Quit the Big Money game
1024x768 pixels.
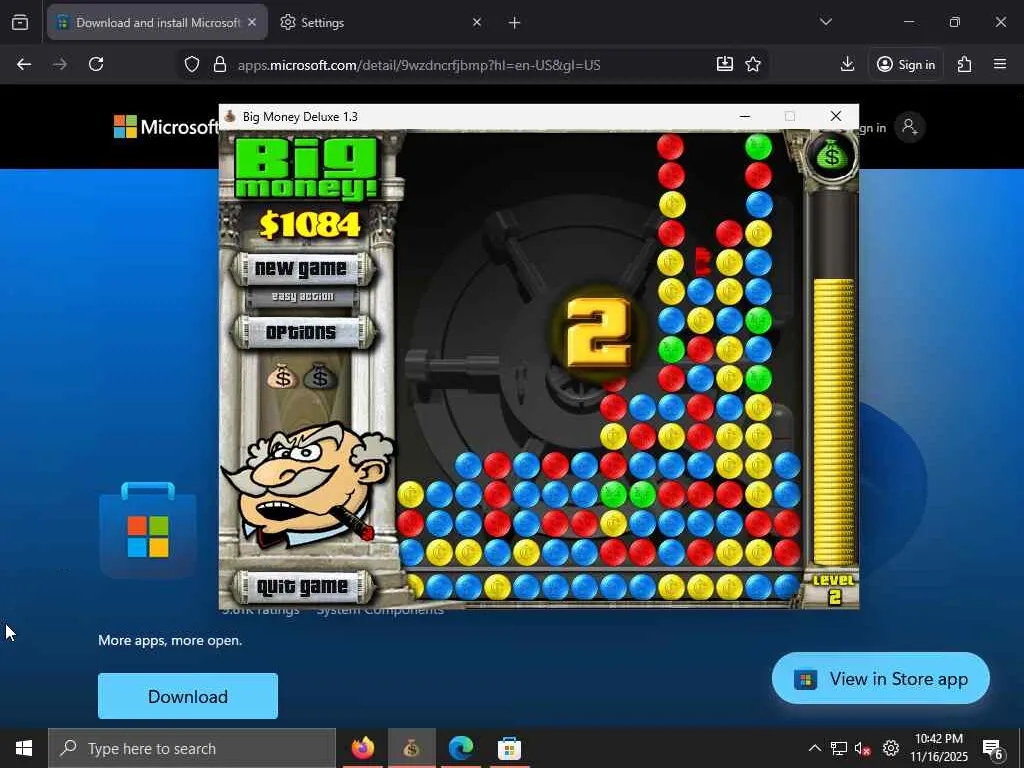click(301, 586)
